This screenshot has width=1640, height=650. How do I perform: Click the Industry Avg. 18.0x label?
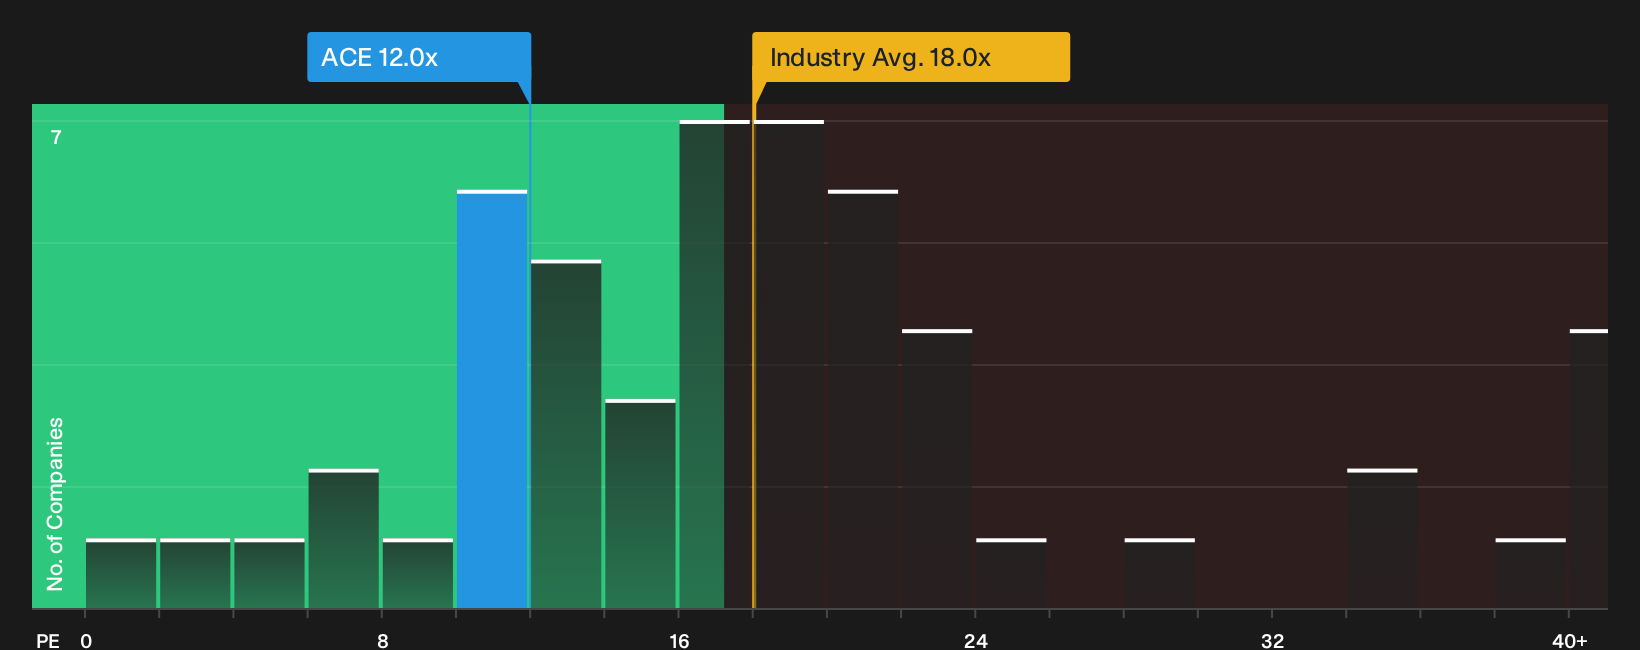[911, 57]
